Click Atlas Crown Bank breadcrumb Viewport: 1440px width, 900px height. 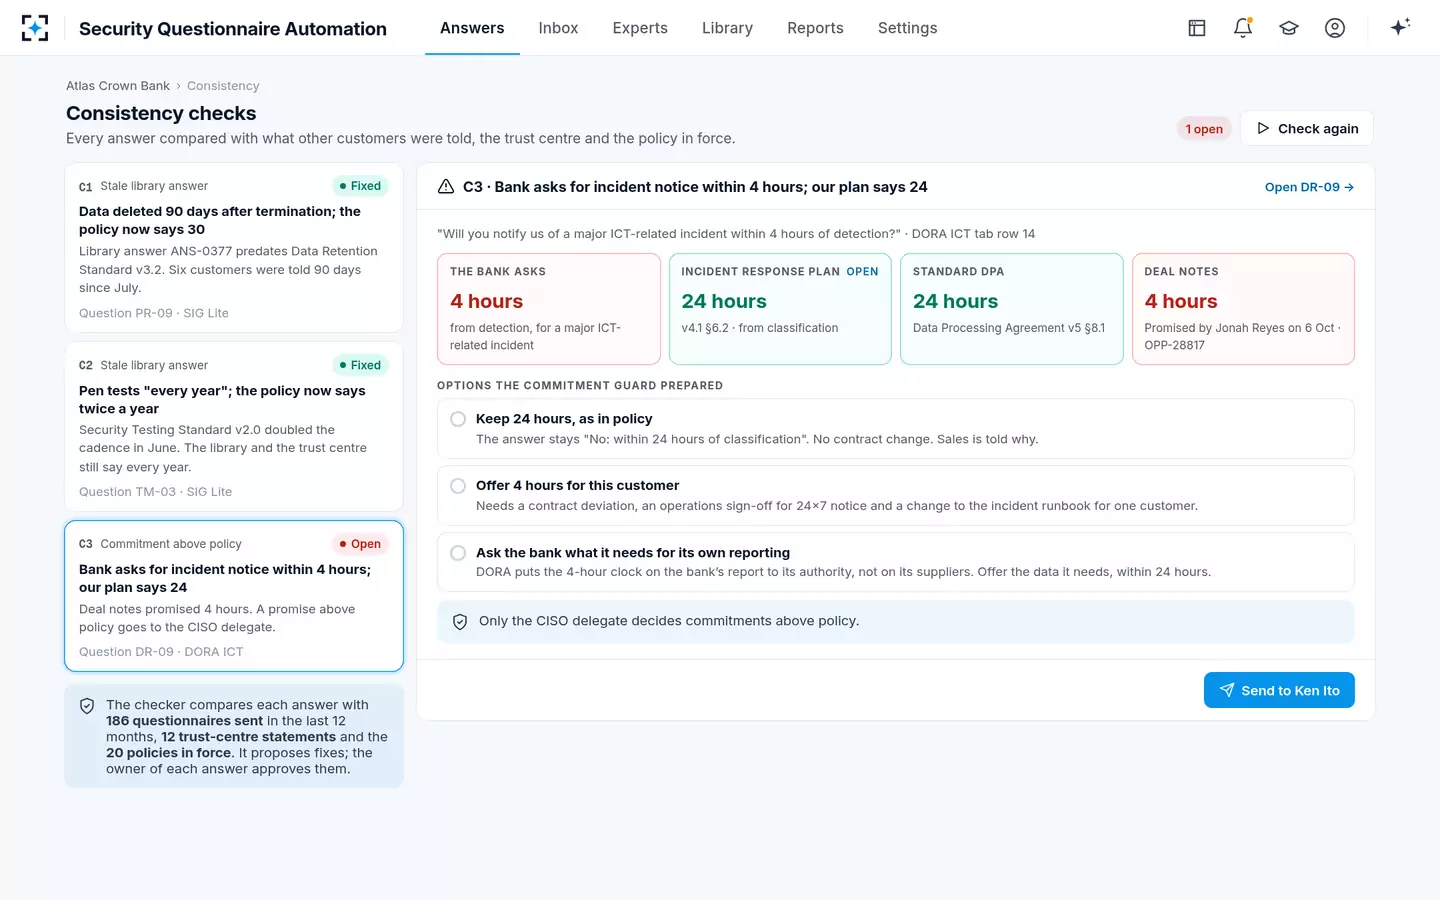pyautogui.click(x=118, y=86)
